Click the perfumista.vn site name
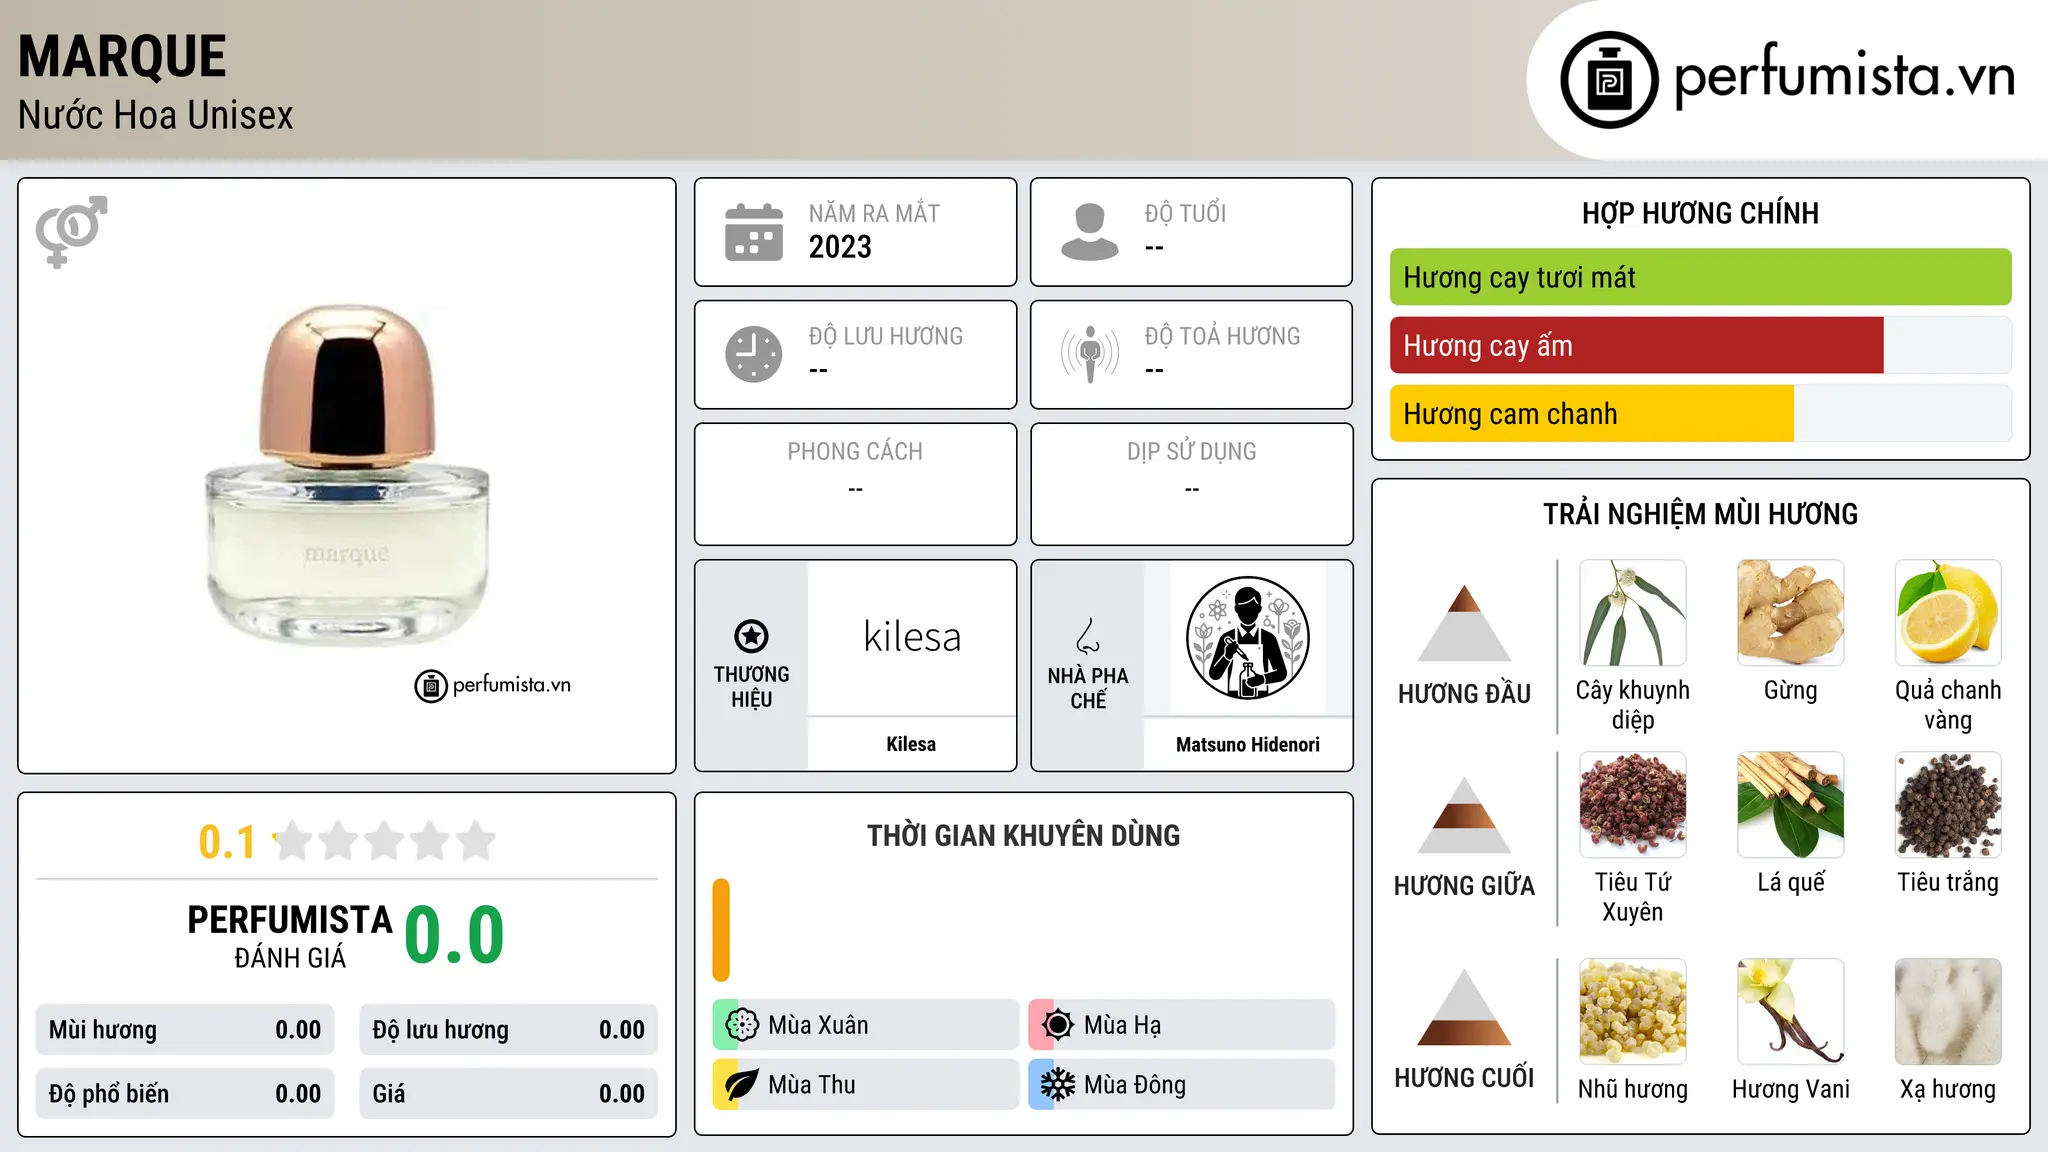Image resolution: width=2048 pixels, height=1152 pixels. click(1844, 76)
